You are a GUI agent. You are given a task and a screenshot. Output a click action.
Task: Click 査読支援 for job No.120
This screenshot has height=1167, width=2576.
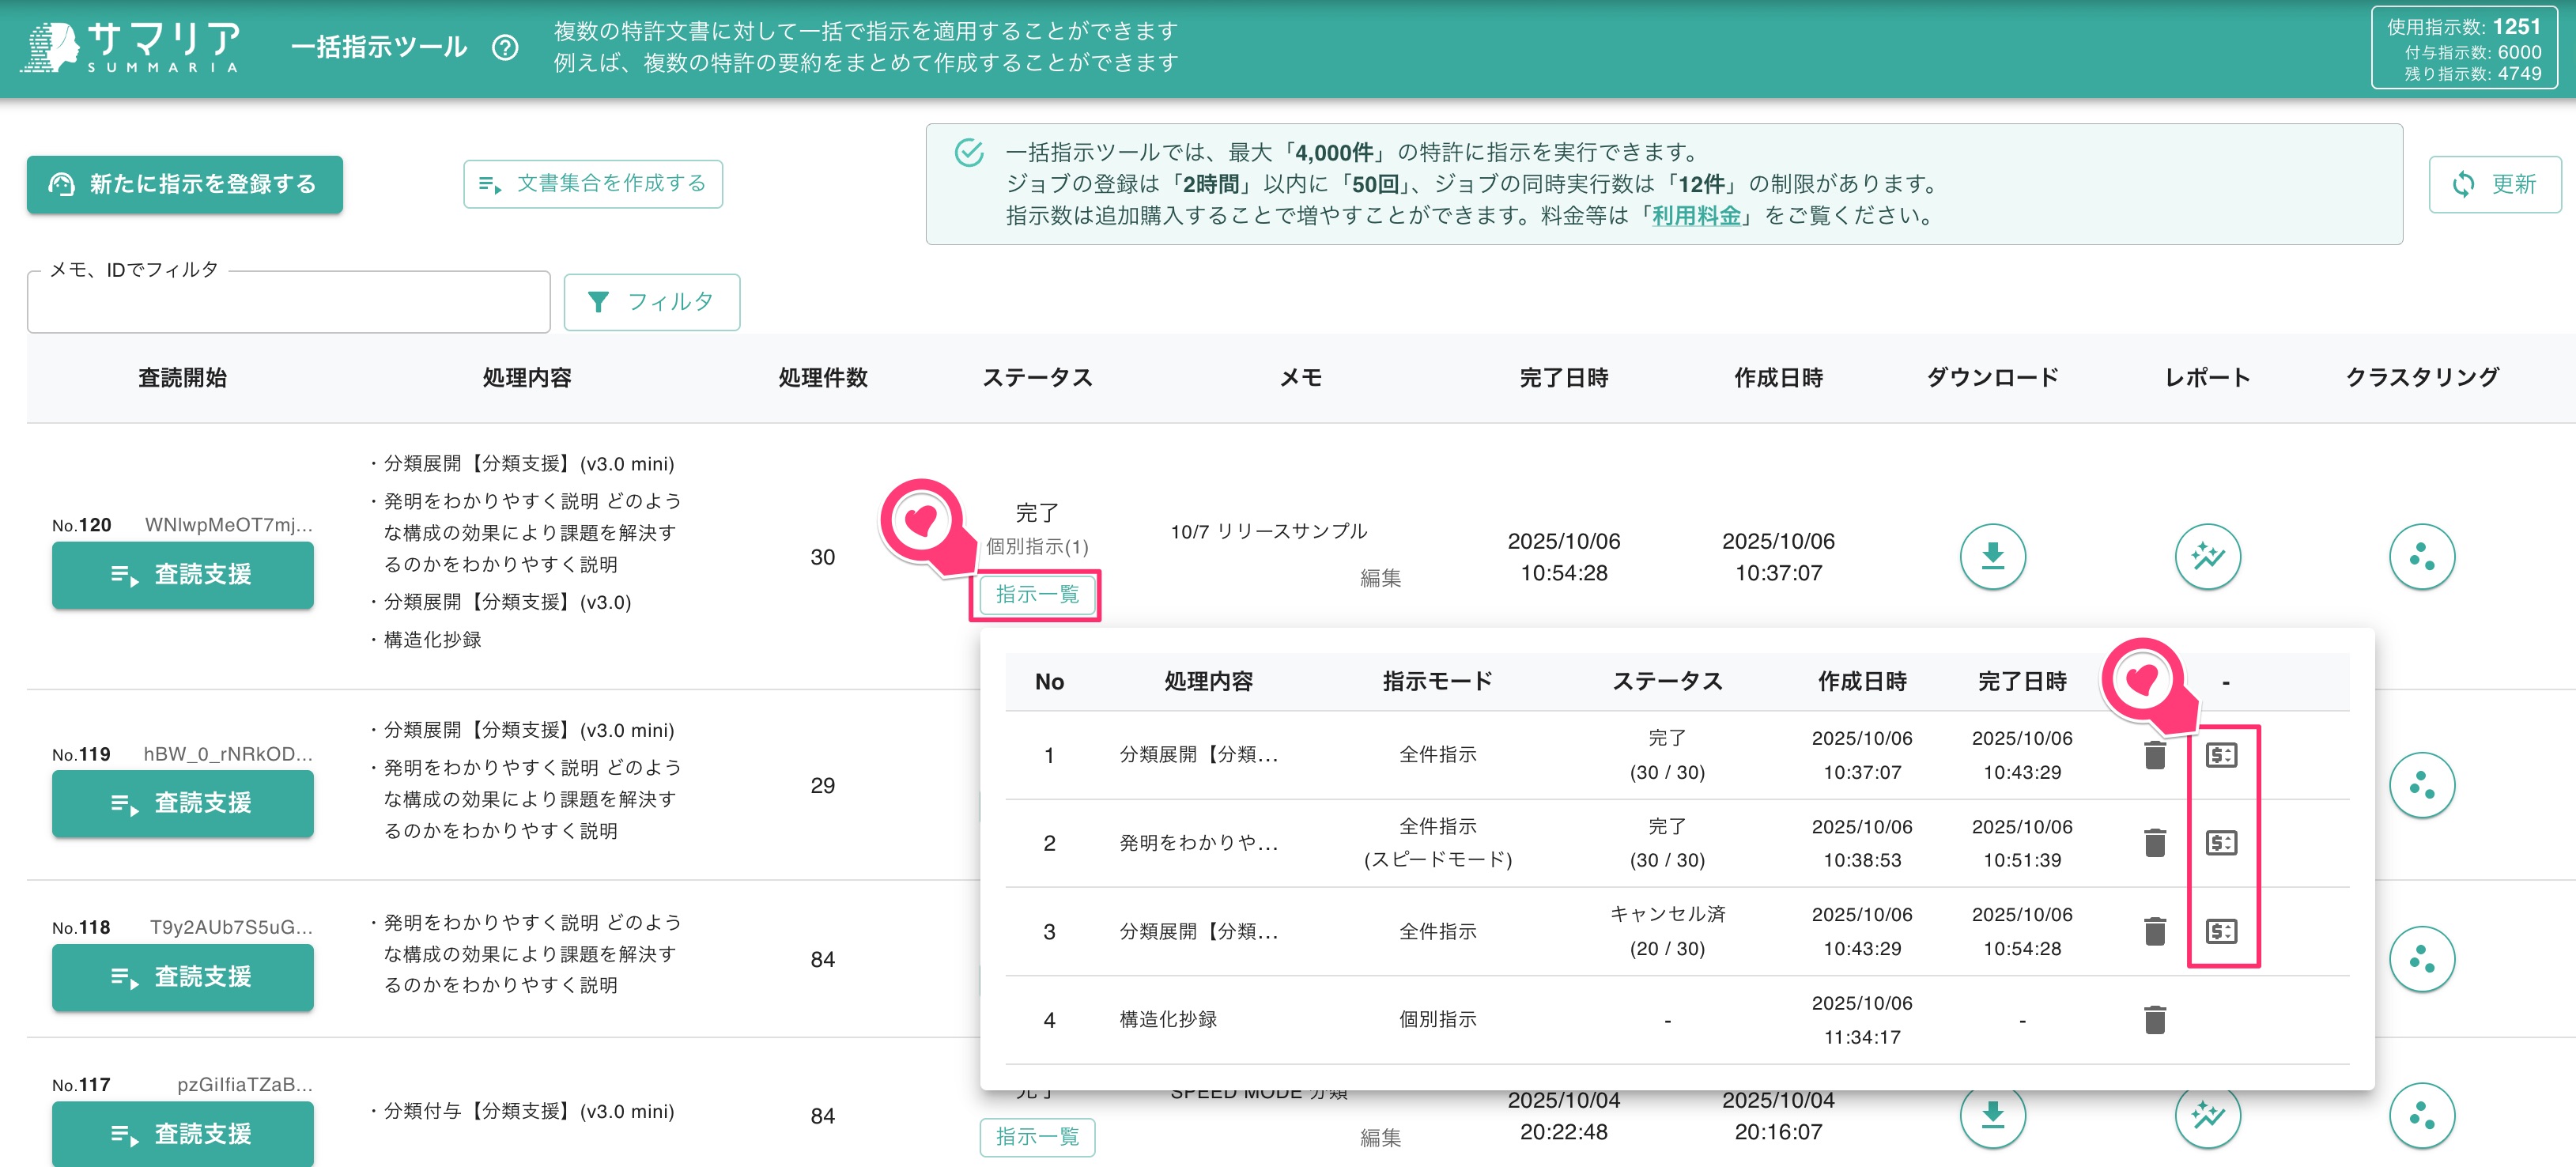pyautogui.click(x=182, y=575)
